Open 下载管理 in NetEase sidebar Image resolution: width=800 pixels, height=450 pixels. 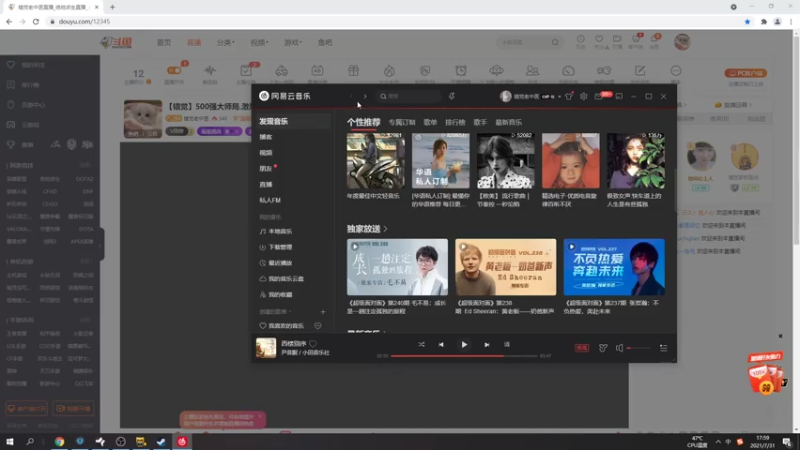(276, 247)
